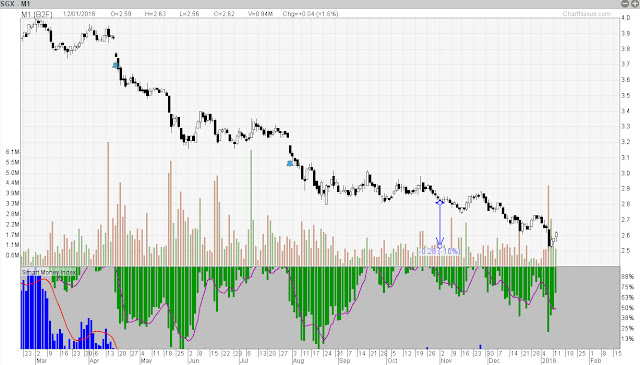
Task: Click the blue arrowhead at measurement bottom
Action: [x=440, y=242]
